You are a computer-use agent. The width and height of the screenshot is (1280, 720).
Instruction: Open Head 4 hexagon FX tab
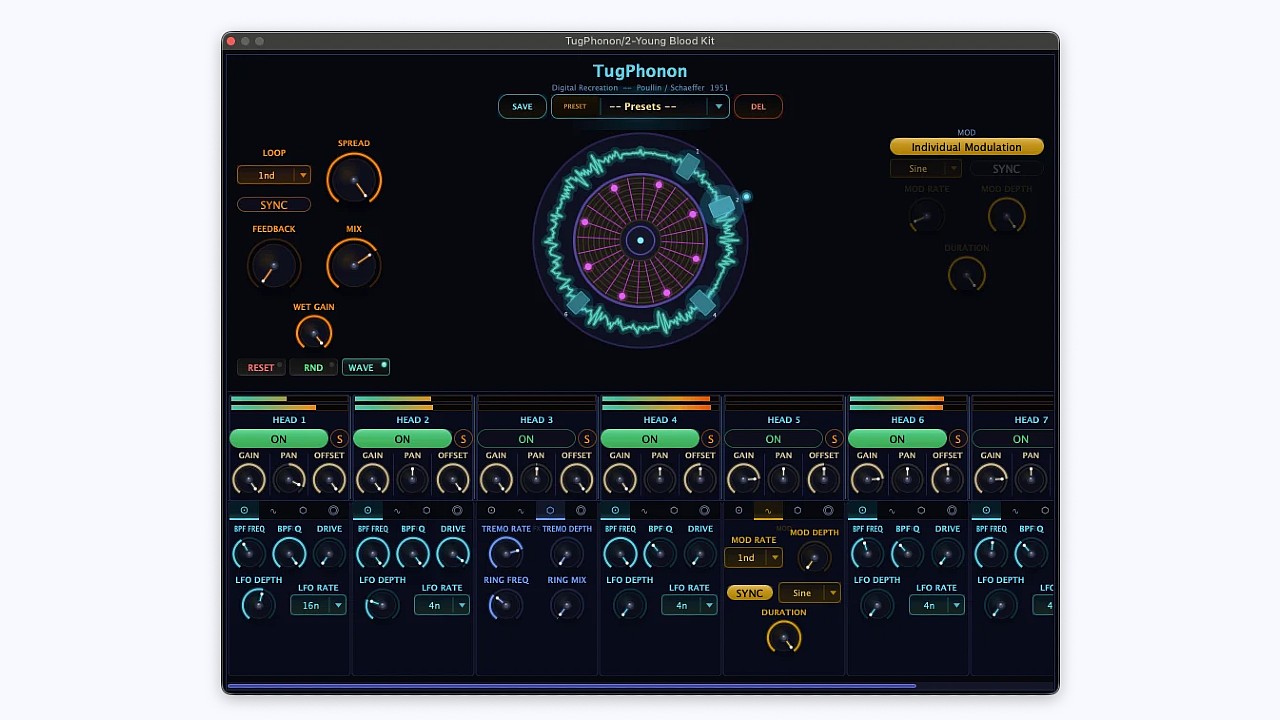tap(674, 511)
